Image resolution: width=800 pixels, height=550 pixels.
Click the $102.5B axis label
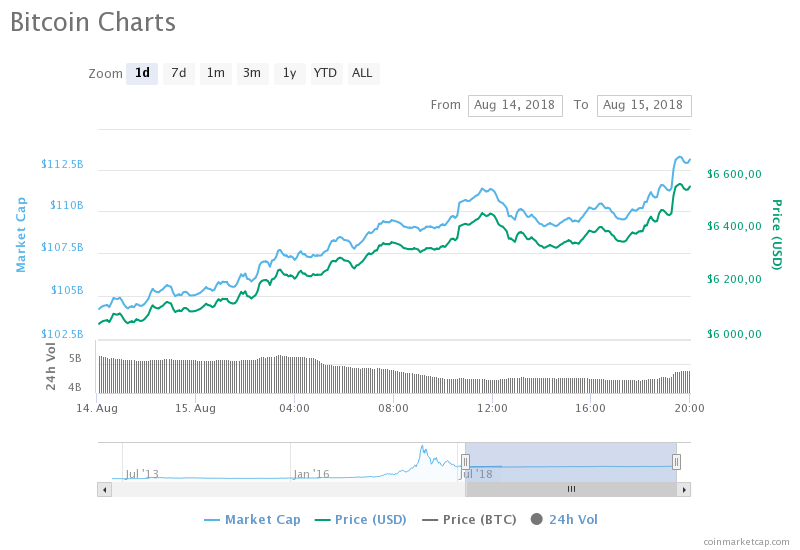pos(62,334)
